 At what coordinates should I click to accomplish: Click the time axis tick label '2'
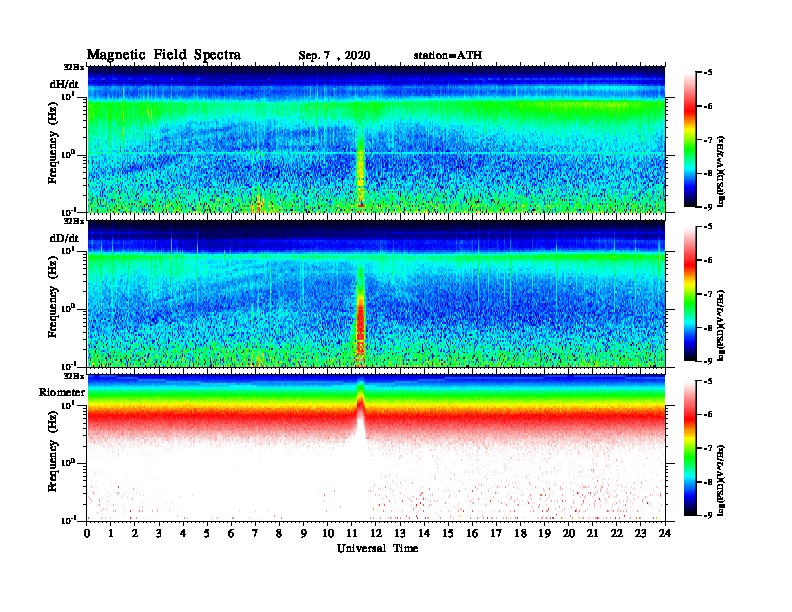[135, 534]
